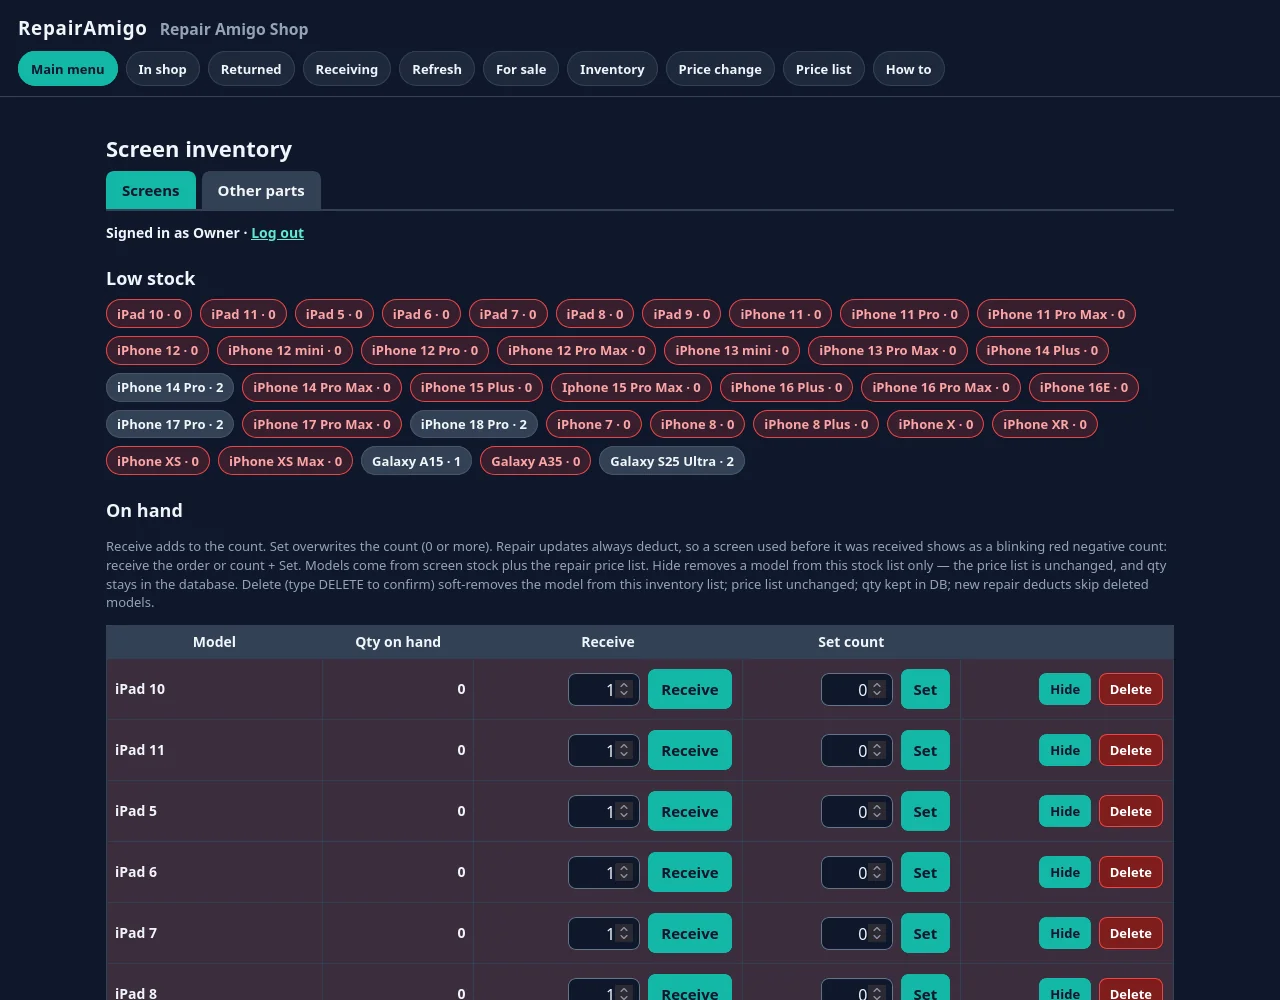Select the Galaxy S25 Ultra low stock chip
The width and height of the screenshot is (1280, 1000).
click(x=672, y=461)
